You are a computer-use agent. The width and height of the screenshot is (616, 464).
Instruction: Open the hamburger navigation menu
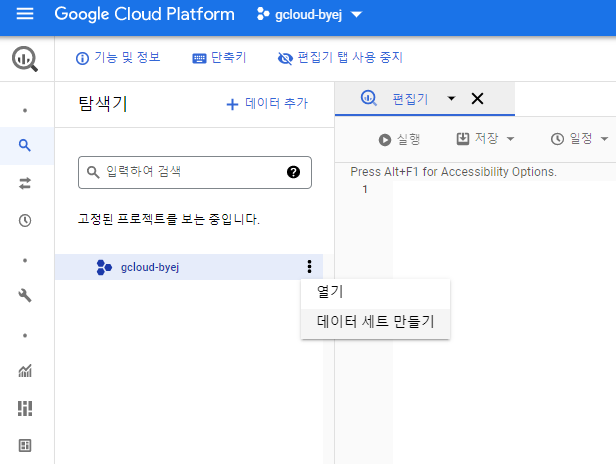pyautogui.click(x=25, y=14)
